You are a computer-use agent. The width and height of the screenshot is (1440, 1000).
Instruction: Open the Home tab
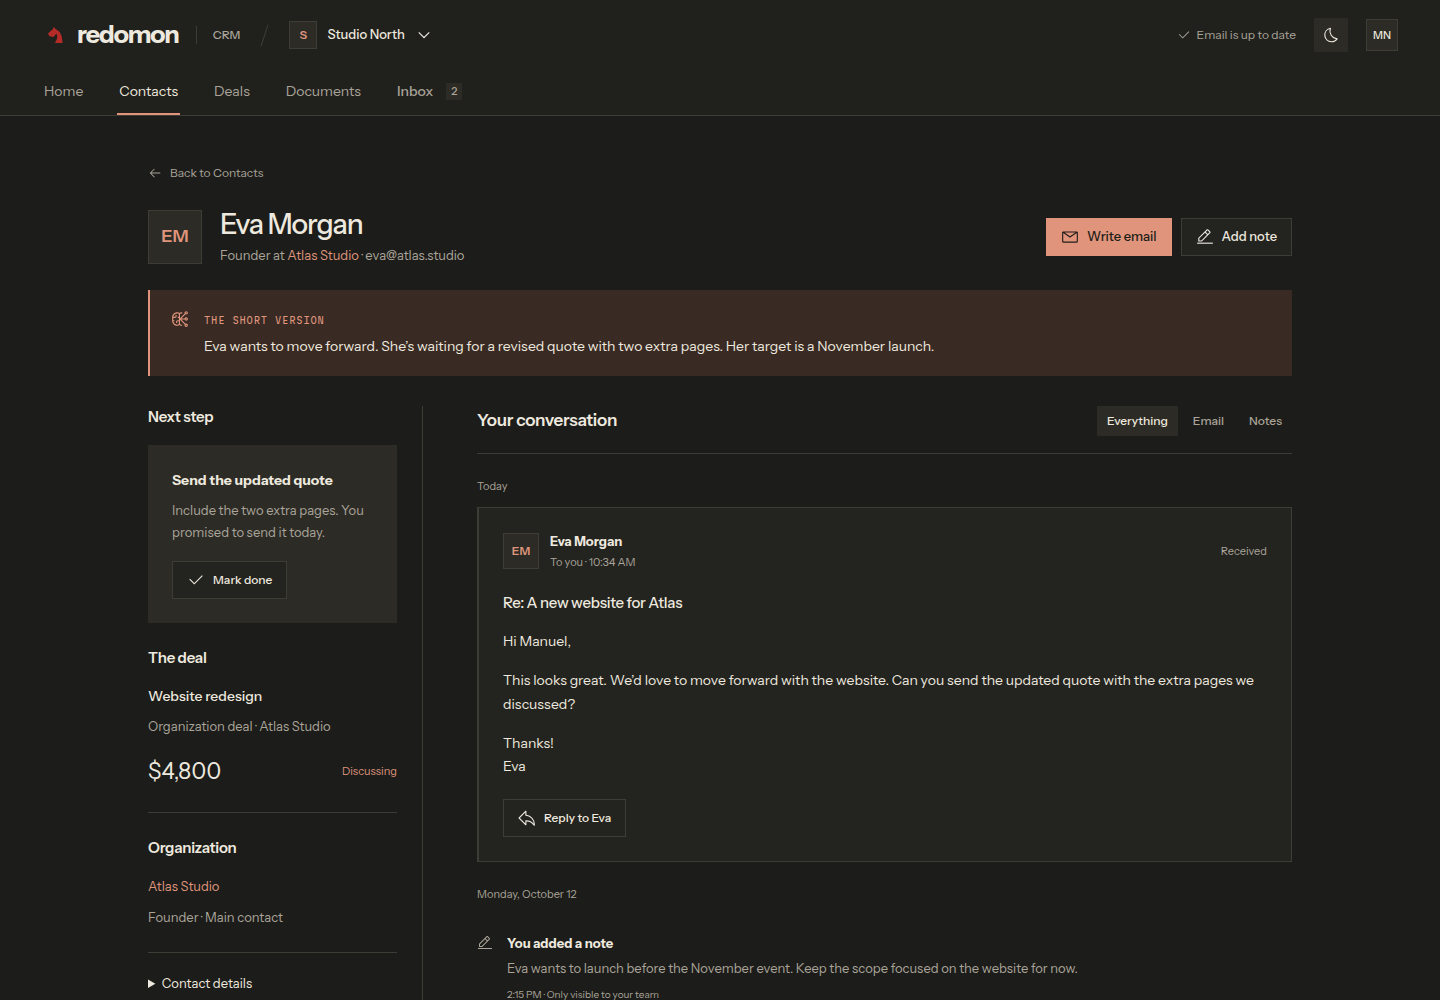tap(64, 91)
